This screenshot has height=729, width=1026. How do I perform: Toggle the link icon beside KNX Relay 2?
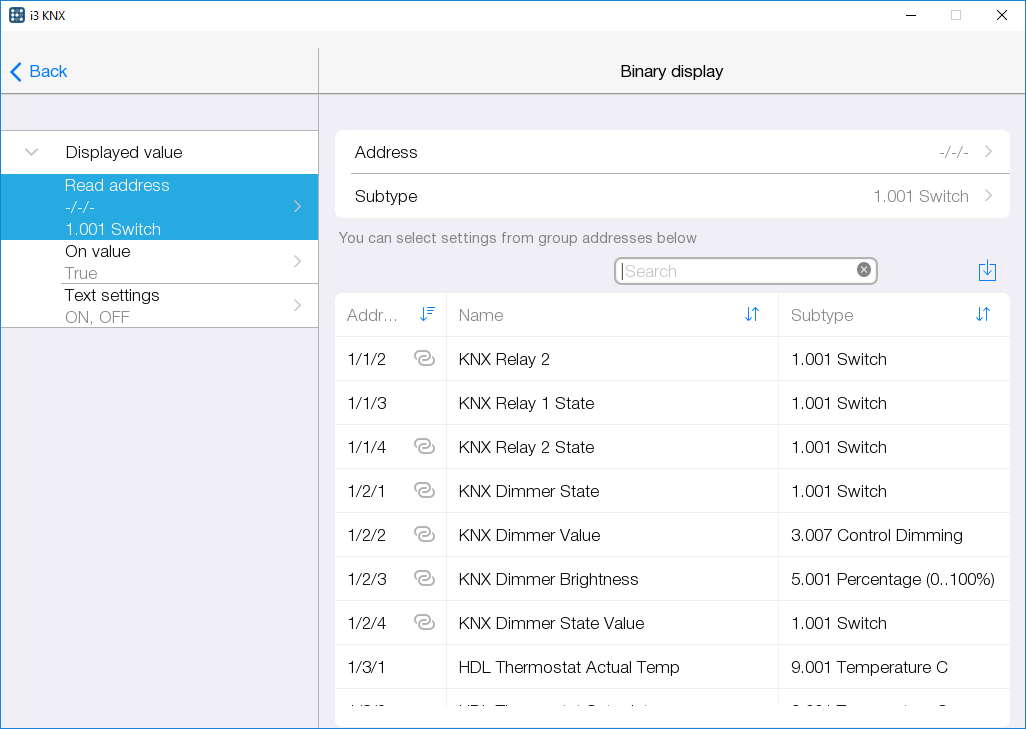(x=424, y=358)
